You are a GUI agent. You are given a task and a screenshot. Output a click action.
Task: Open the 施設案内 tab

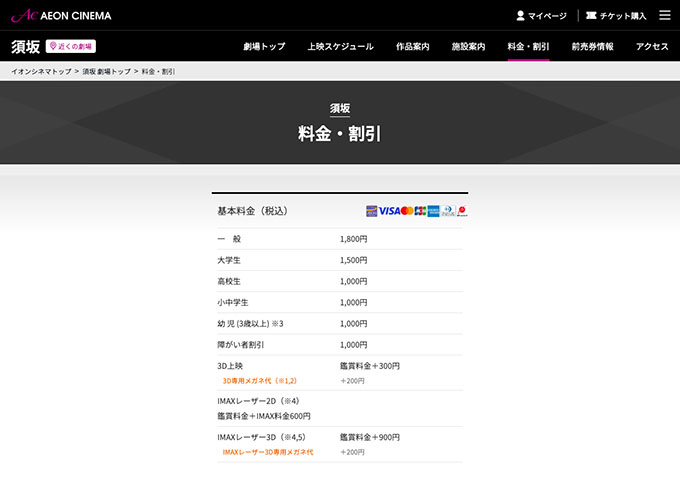pos(468,46)
